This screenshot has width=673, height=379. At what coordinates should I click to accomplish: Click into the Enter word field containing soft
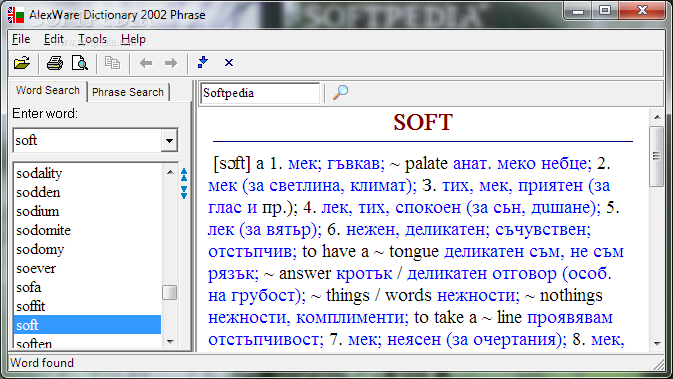(87, 140)
